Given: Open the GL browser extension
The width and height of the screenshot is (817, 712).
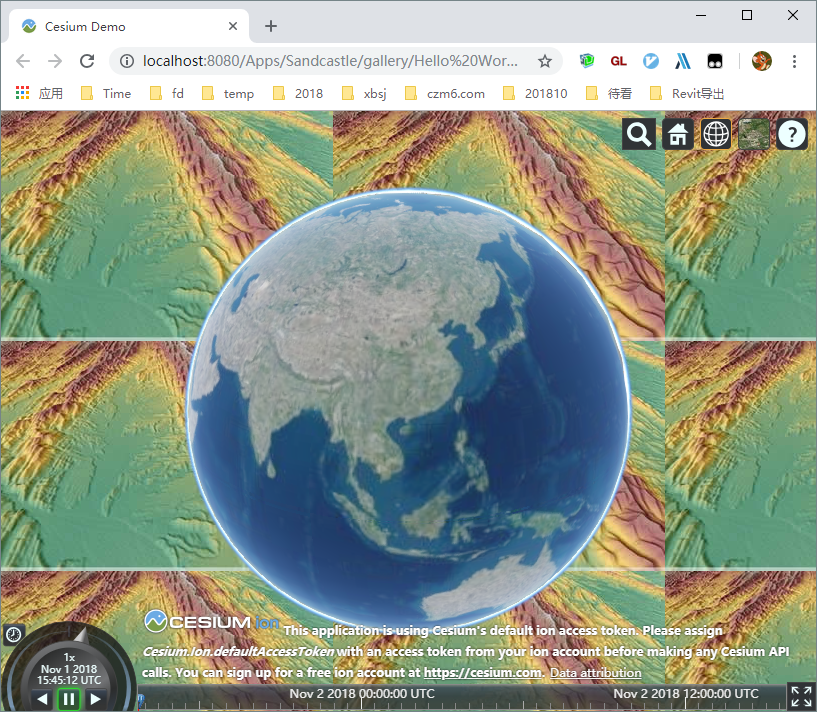Looking at the screenshot, I should pos(618,61).
